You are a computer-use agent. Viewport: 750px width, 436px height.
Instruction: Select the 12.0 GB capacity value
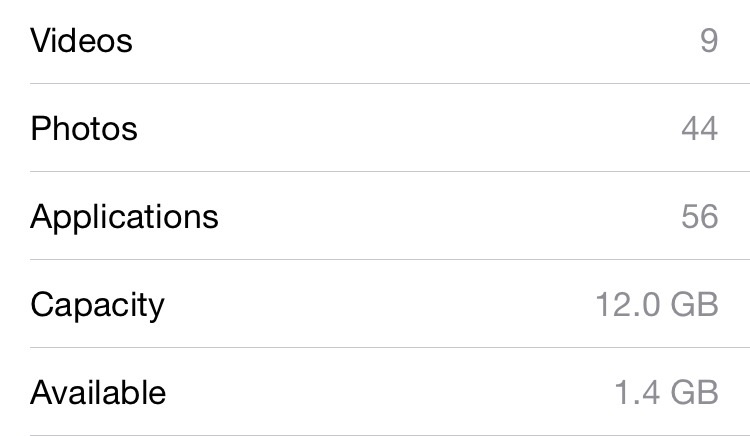[657, 305]
